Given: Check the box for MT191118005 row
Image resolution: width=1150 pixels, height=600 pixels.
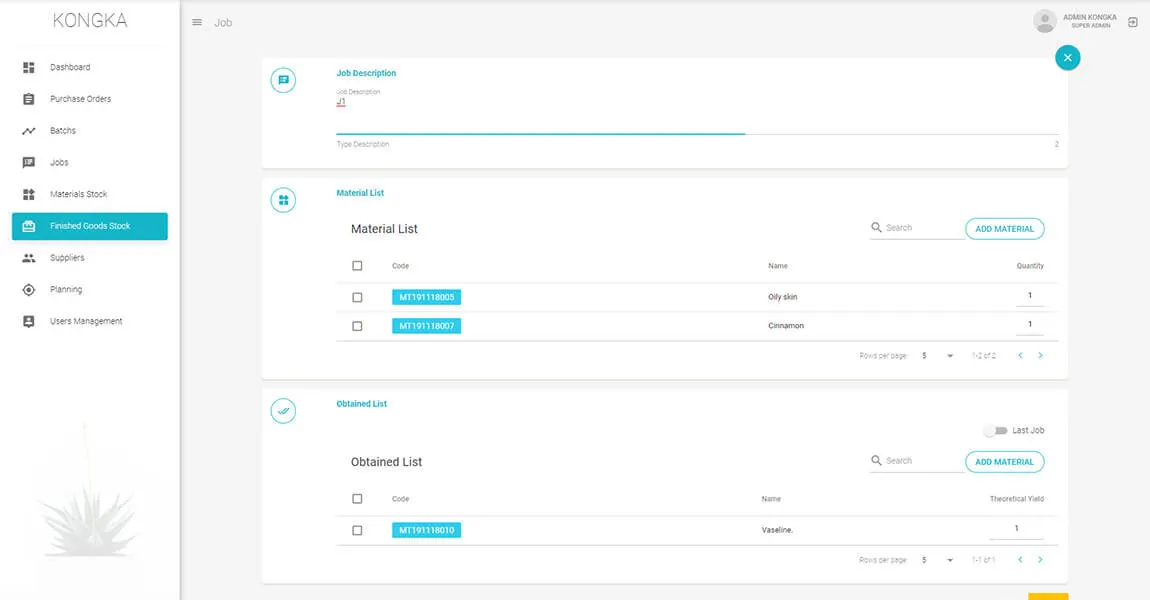Looking at the screenshot, I should [357, 297].
